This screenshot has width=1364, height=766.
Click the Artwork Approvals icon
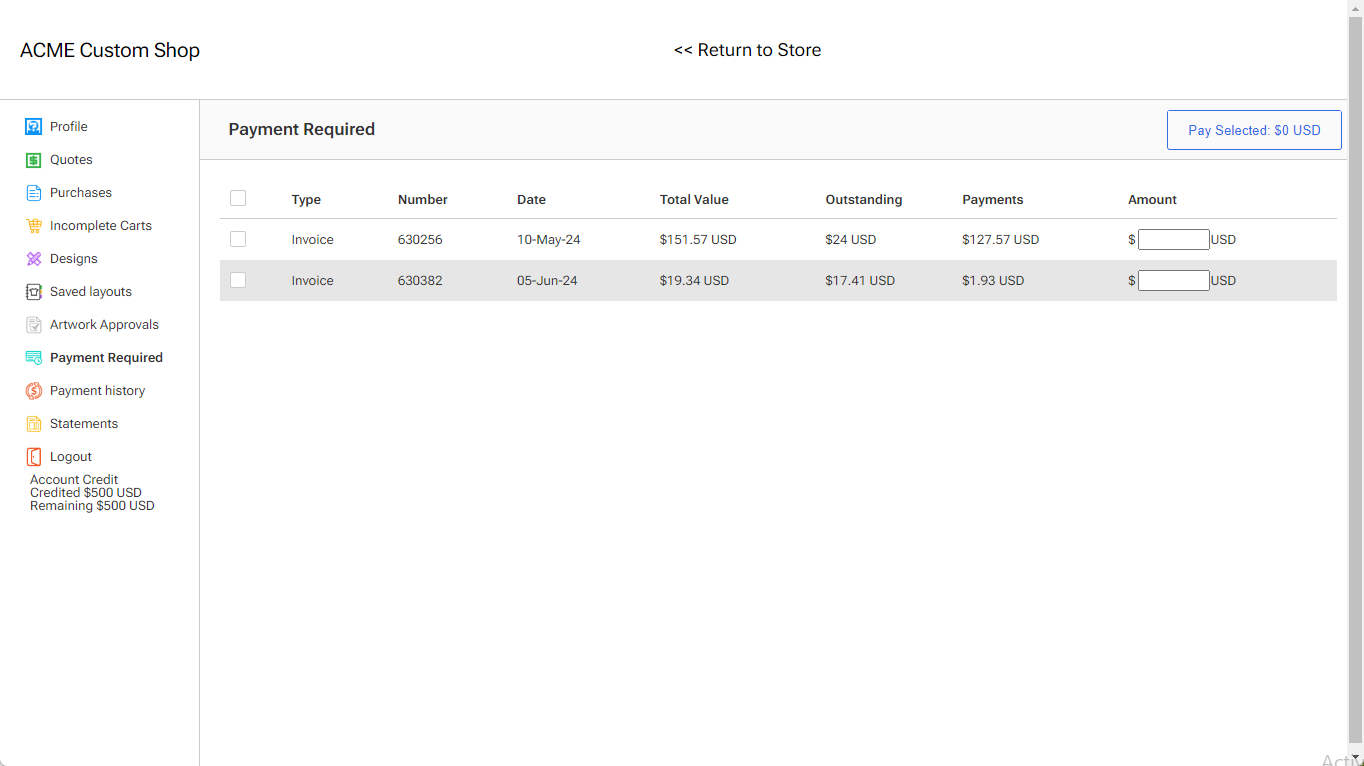pos(33,325)
